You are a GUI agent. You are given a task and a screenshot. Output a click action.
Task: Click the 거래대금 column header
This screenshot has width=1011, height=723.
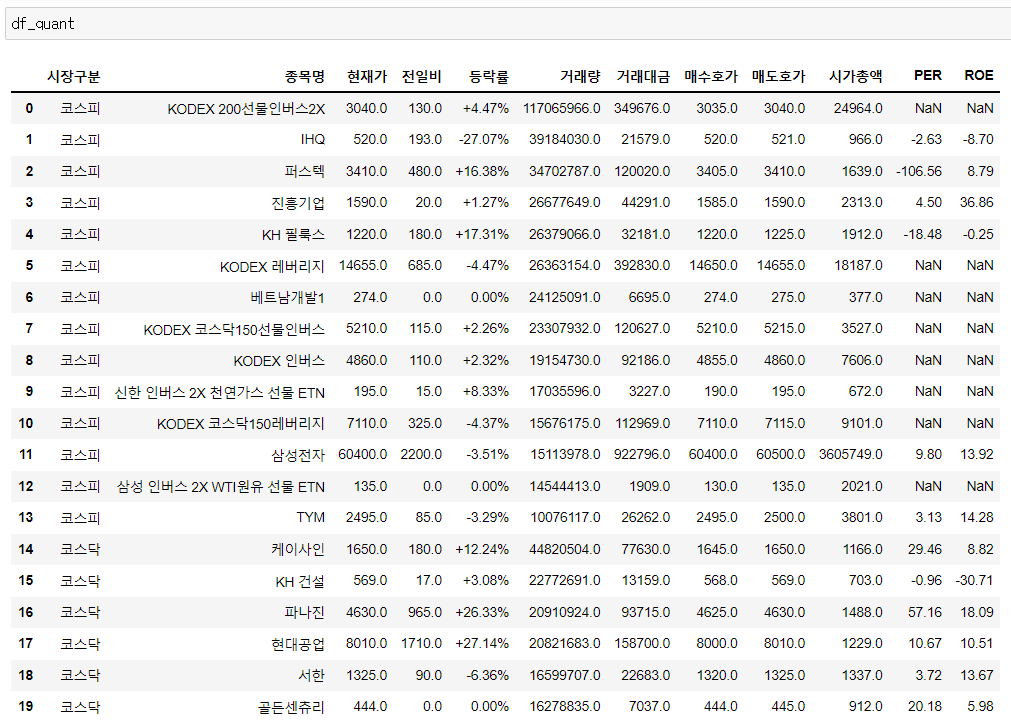click(x=643, y=77)
